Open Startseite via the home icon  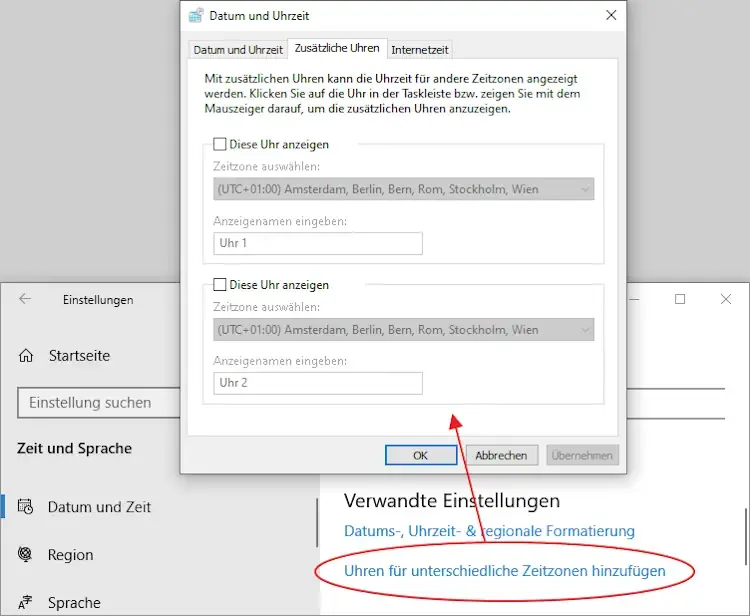tap(26, 356)
